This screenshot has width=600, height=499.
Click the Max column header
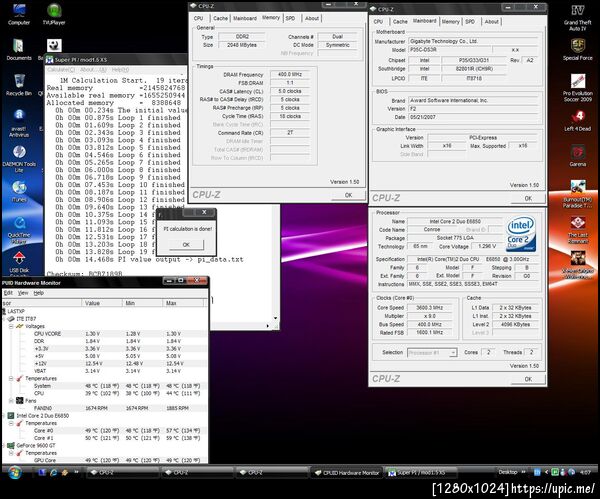183,303
